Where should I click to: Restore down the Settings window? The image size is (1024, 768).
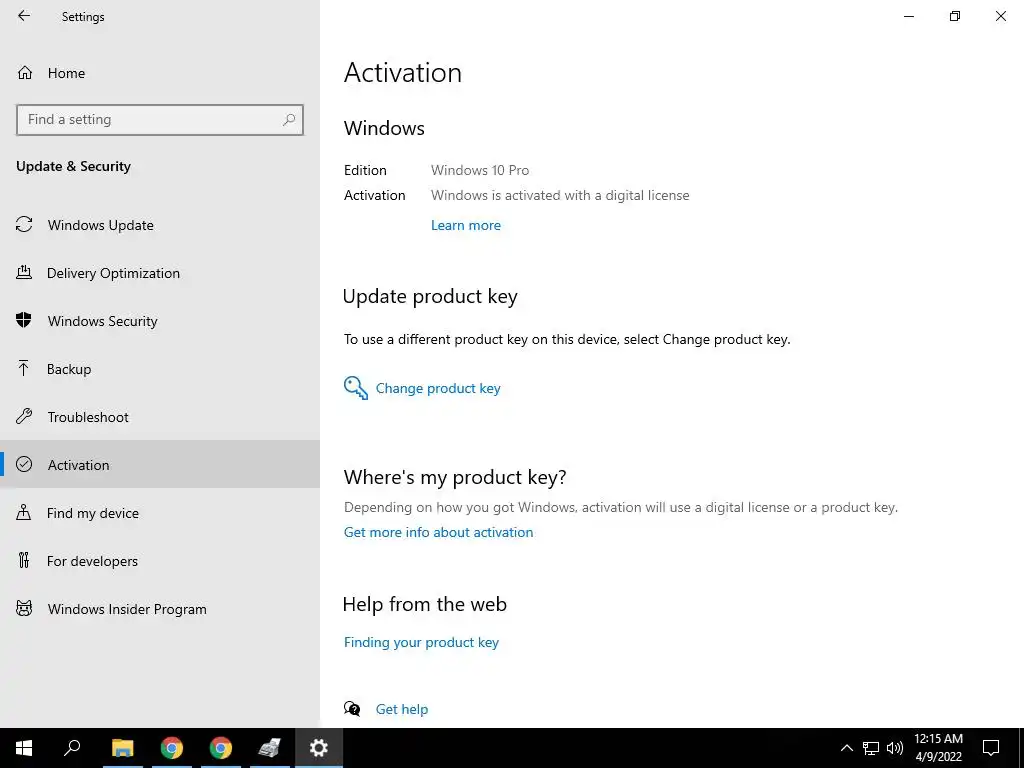[x=955, y=16]
